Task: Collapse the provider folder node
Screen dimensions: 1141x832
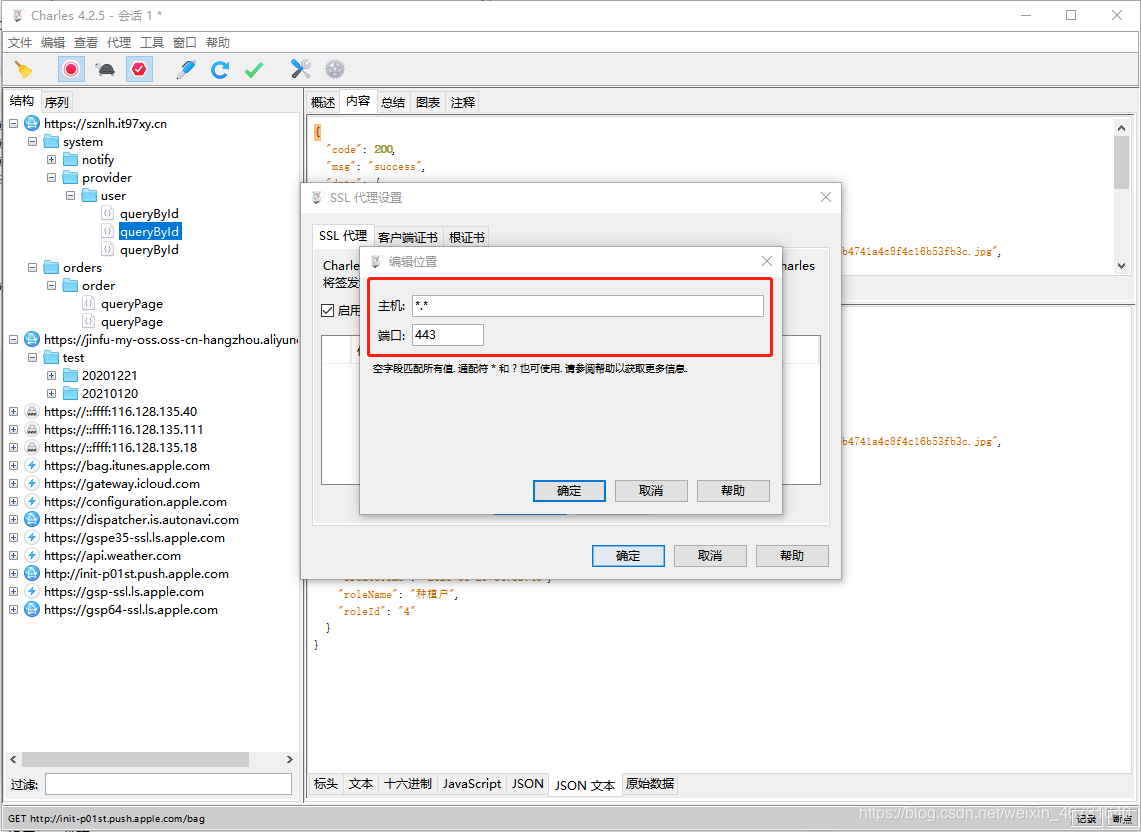Action: coord(51,178)
